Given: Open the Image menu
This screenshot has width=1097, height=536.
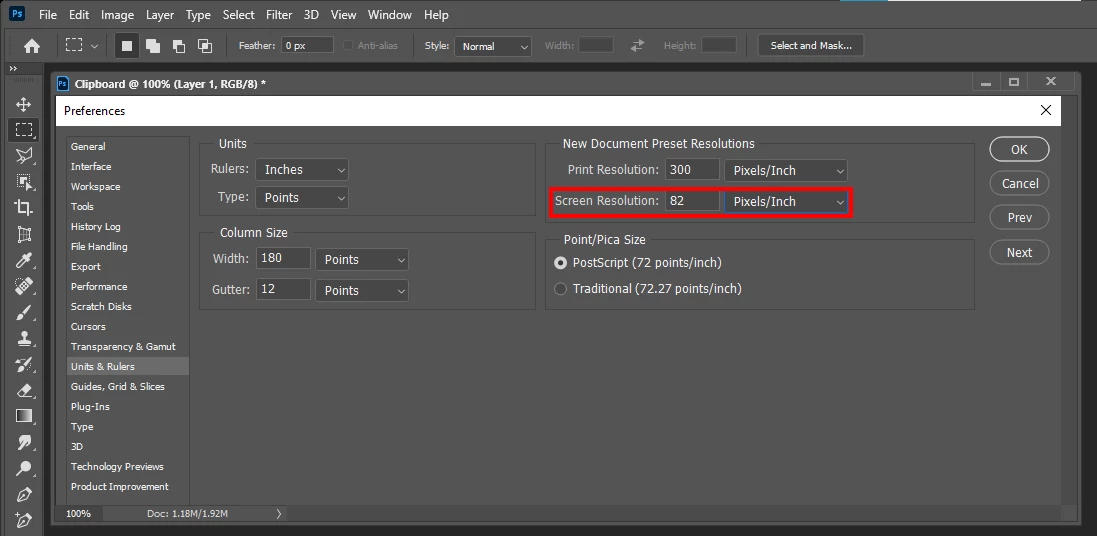Looking at the screenshot, I should (x=117, y=14).
